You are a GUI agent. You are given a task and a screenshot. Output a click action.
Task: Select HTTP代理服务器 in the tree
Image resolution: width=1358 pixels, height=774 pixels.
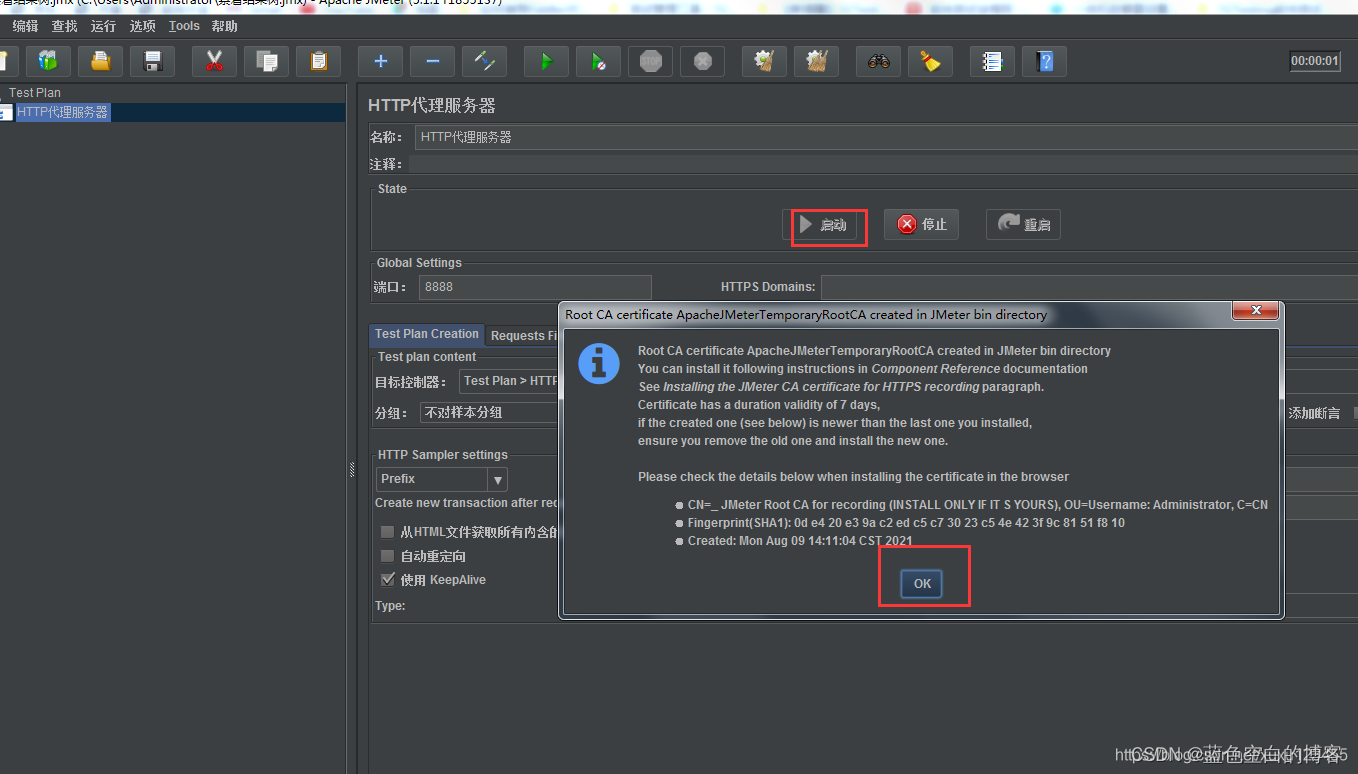(62, 113)
